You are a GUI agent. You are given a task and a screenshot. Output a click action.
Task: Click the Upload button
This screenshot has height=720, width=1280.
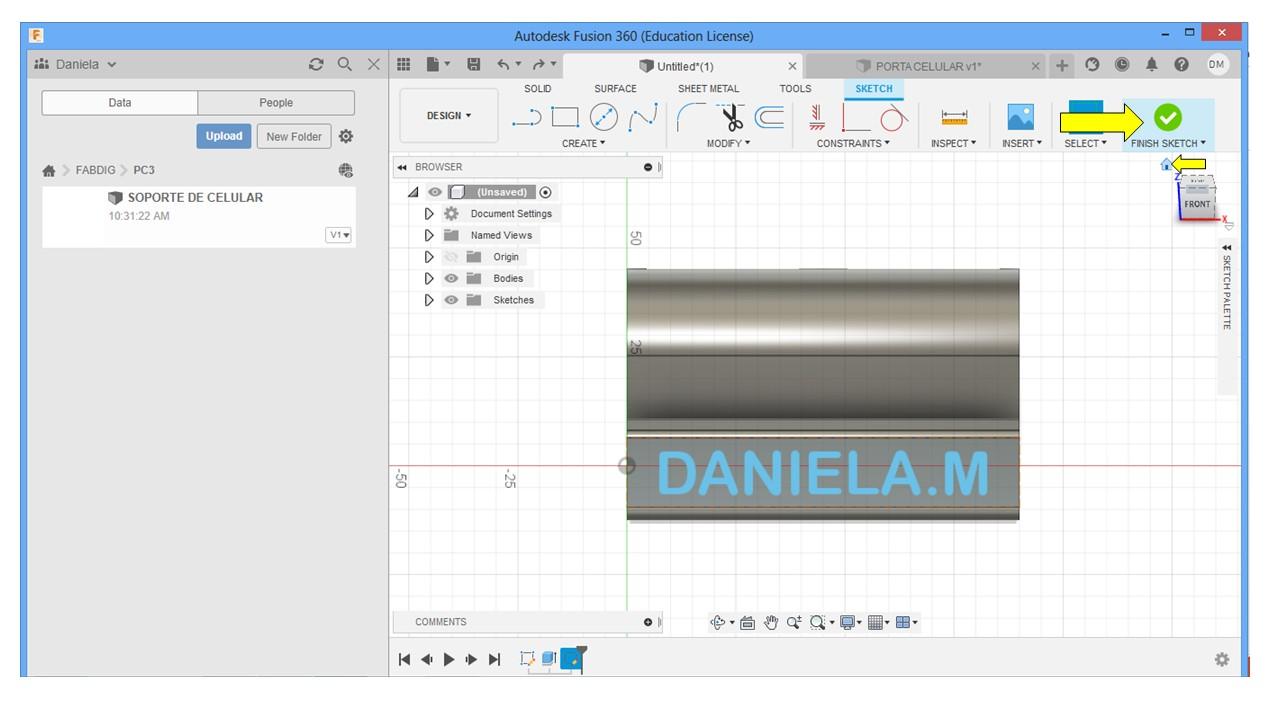point(224,136)
